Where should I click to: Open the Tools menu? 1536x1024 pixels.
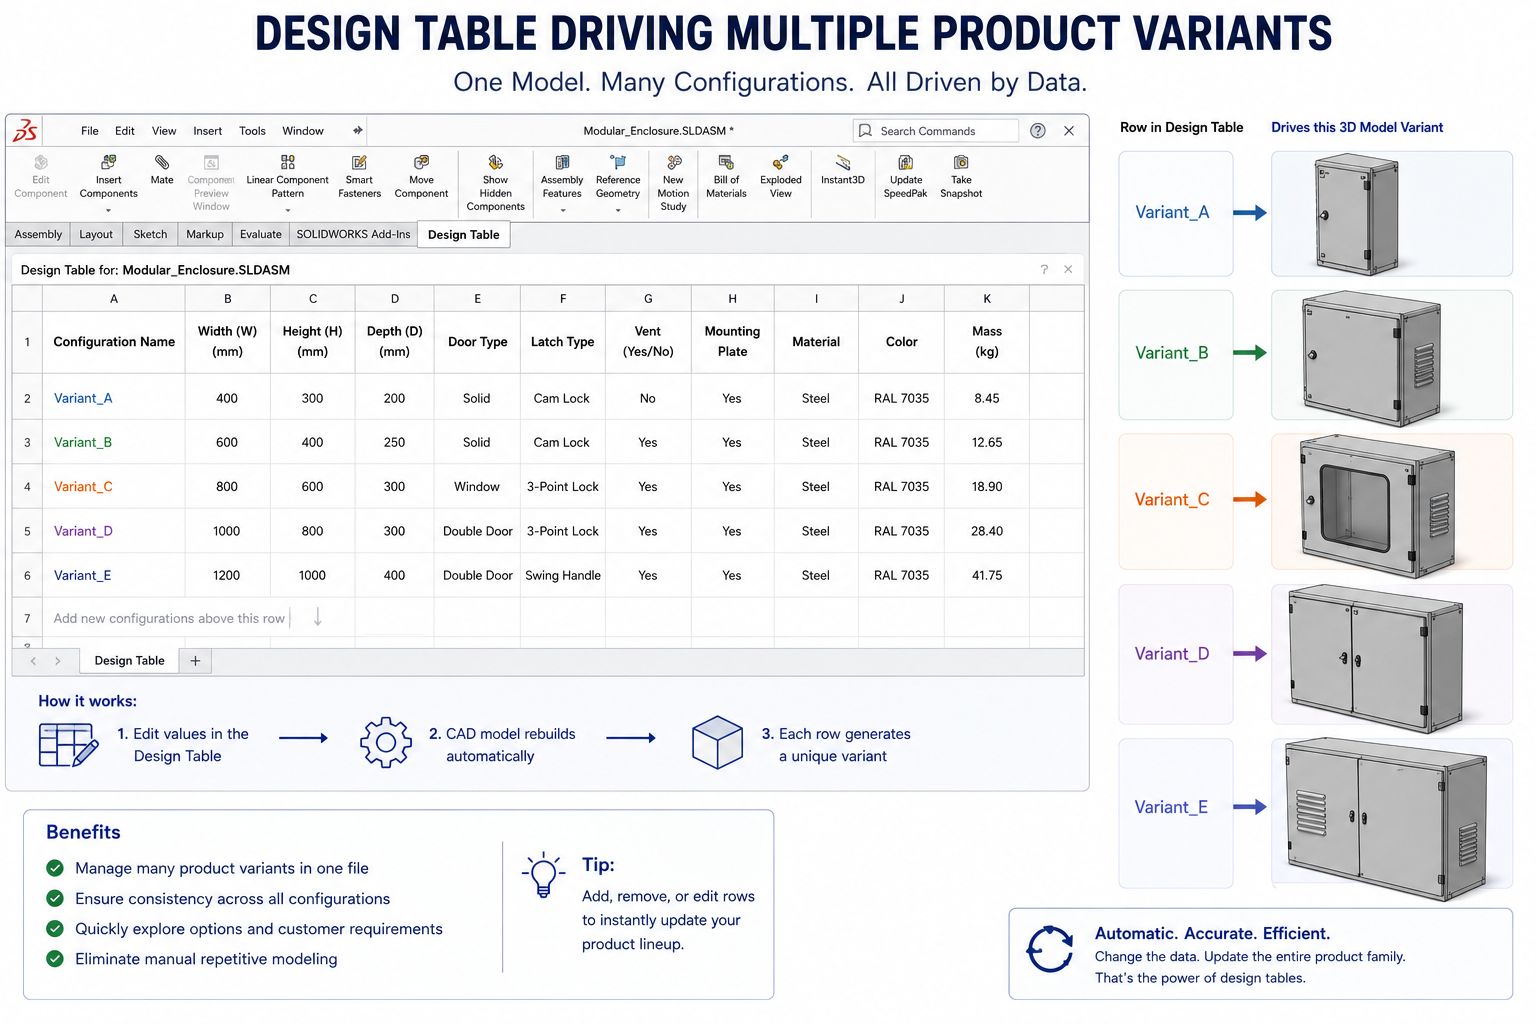click(x=252, y=131)
